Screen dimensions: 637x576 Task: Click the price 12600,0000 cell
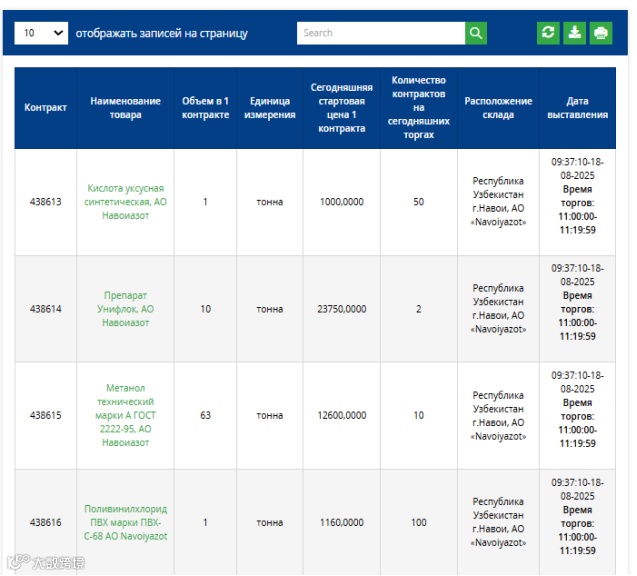(341, 416)
